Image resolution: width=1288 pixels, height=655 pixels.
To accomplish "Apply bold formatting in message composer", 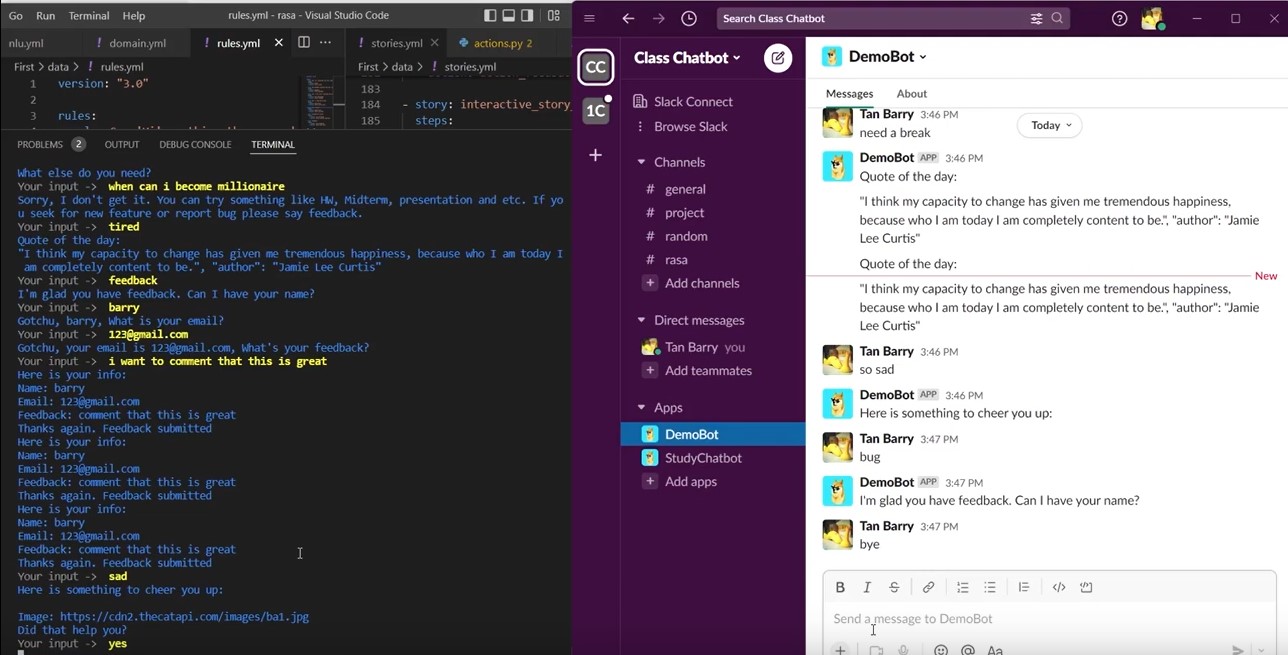I will 840,587.
